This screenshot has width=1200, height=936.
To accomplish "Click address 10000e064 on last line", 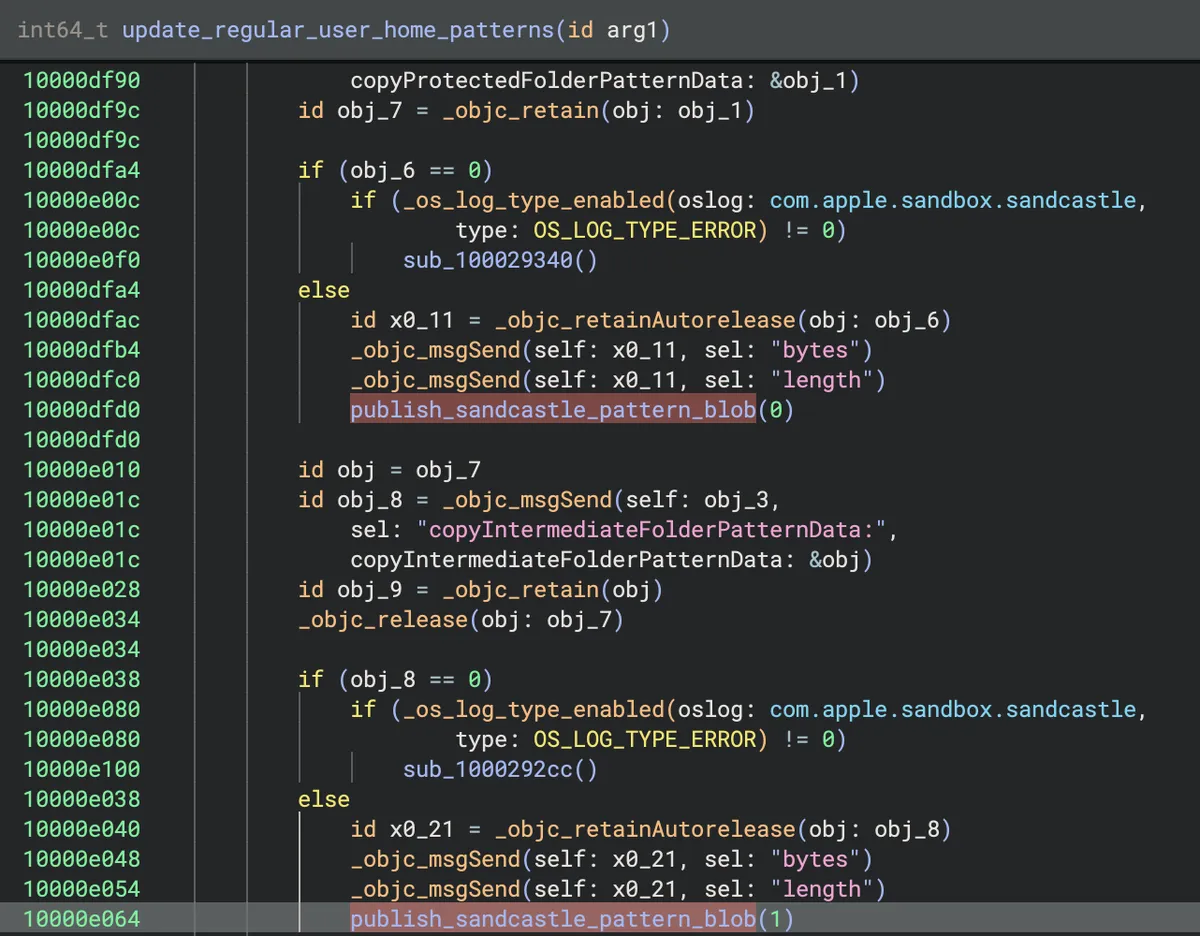I will (82, 918).
